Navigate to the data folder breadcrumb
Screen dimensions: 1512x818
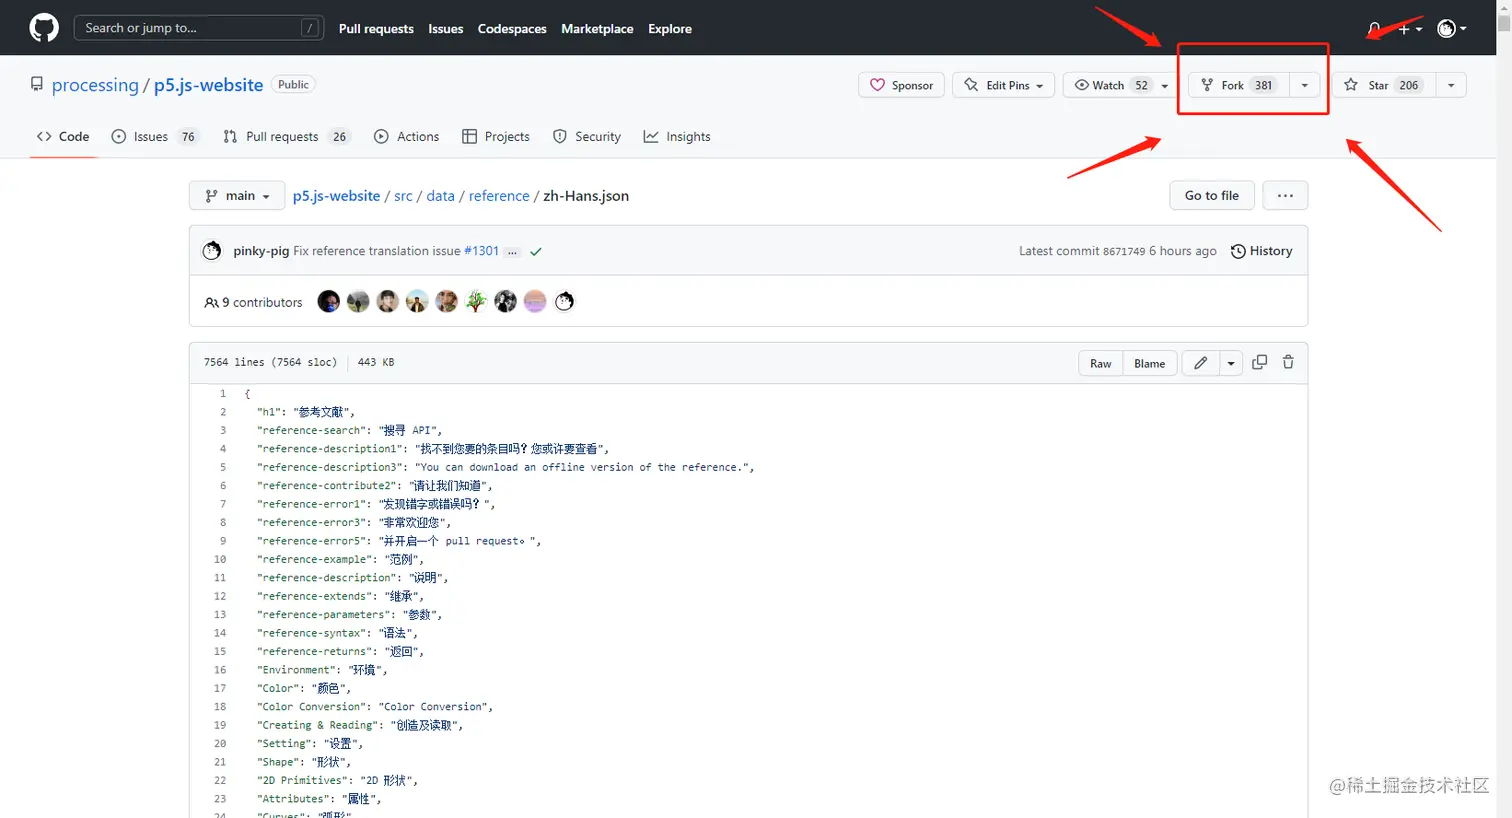pos(440,196)
